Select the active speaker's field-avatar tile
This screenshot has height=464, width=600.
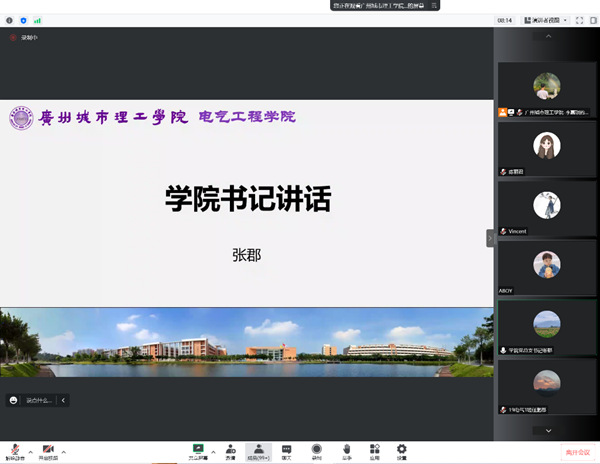(547, 328)
